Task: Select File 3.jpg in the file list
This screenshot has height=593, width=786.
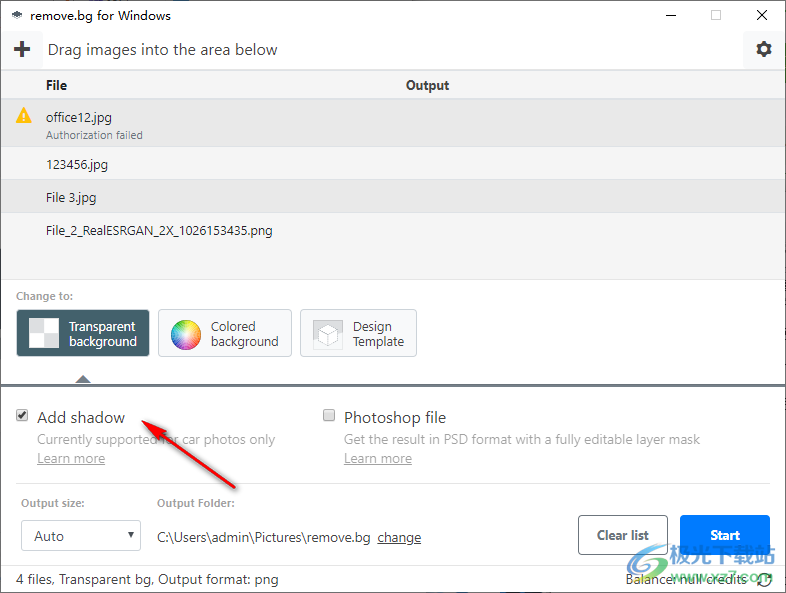Action: (x=72, y=197)
